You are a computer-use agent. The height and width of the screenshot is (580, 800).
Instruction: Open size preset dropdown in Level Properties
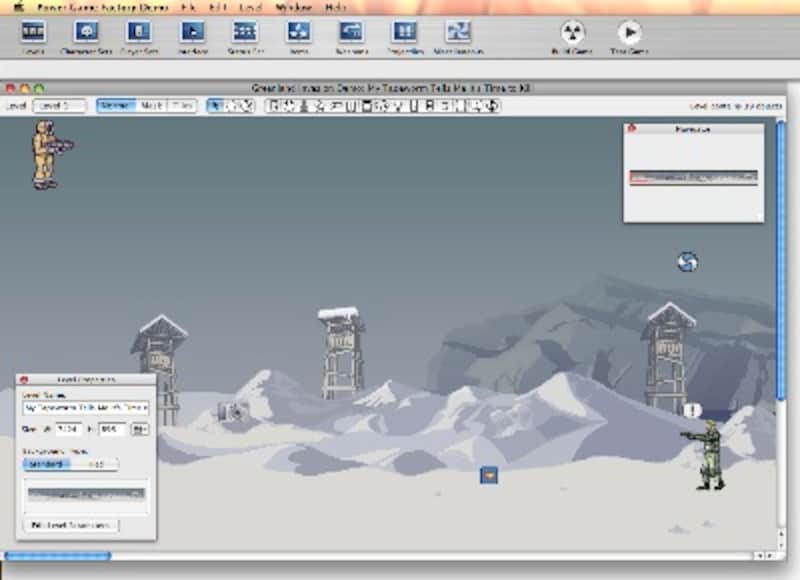point(139,429)
